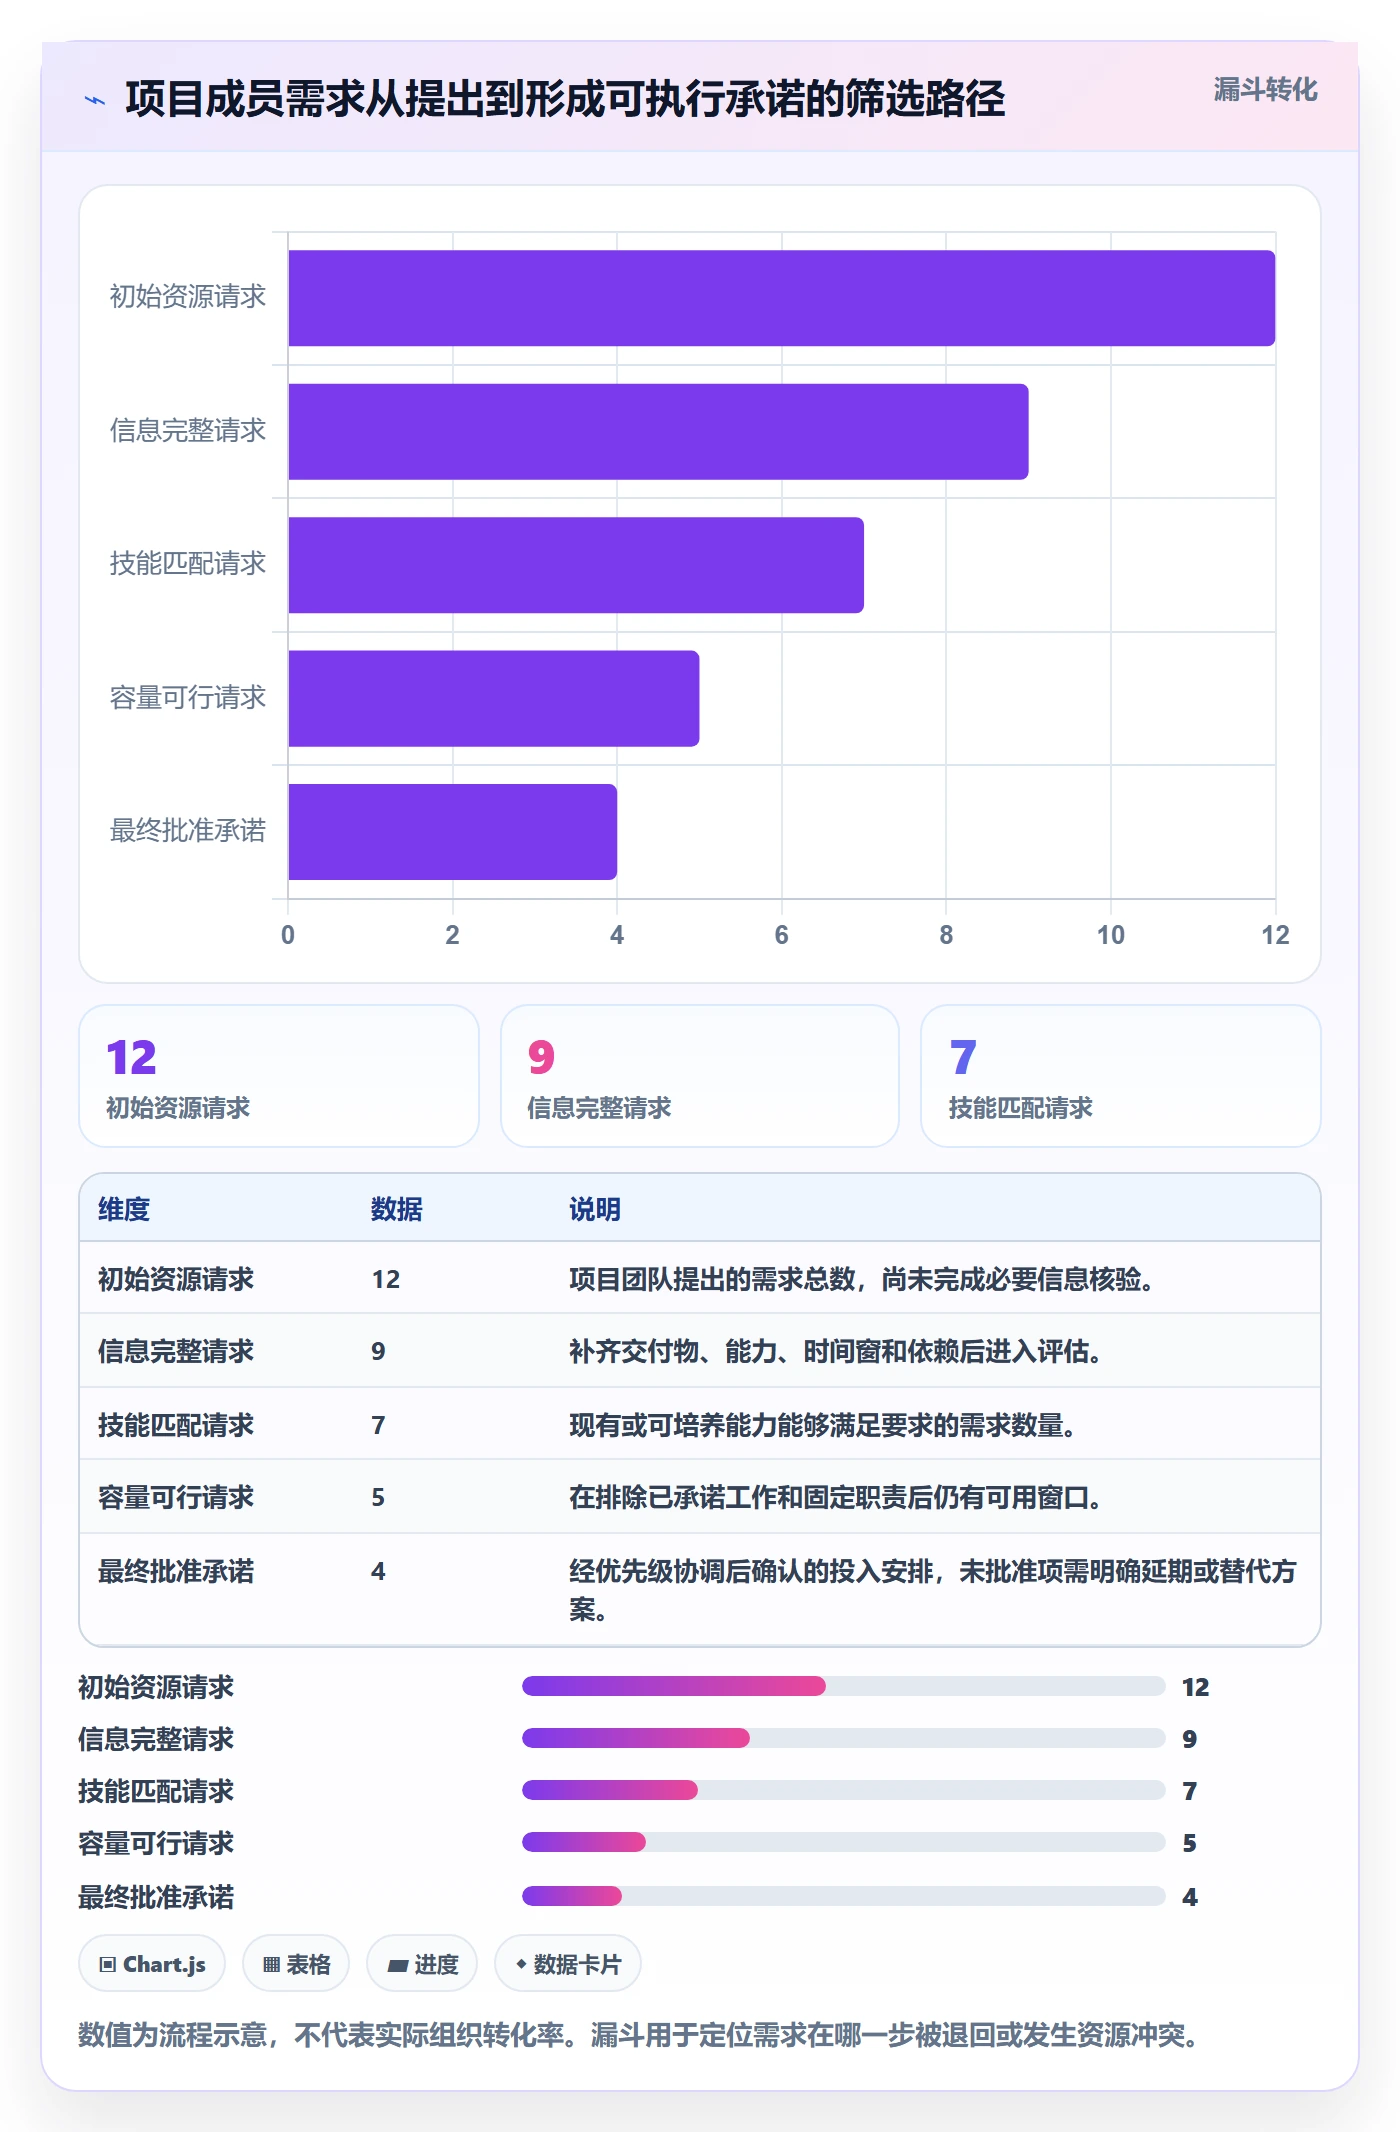Click the 最终批准承诺 progress bar
The width and height of the screenshot is (1400, 2132).
point(844,1896)
